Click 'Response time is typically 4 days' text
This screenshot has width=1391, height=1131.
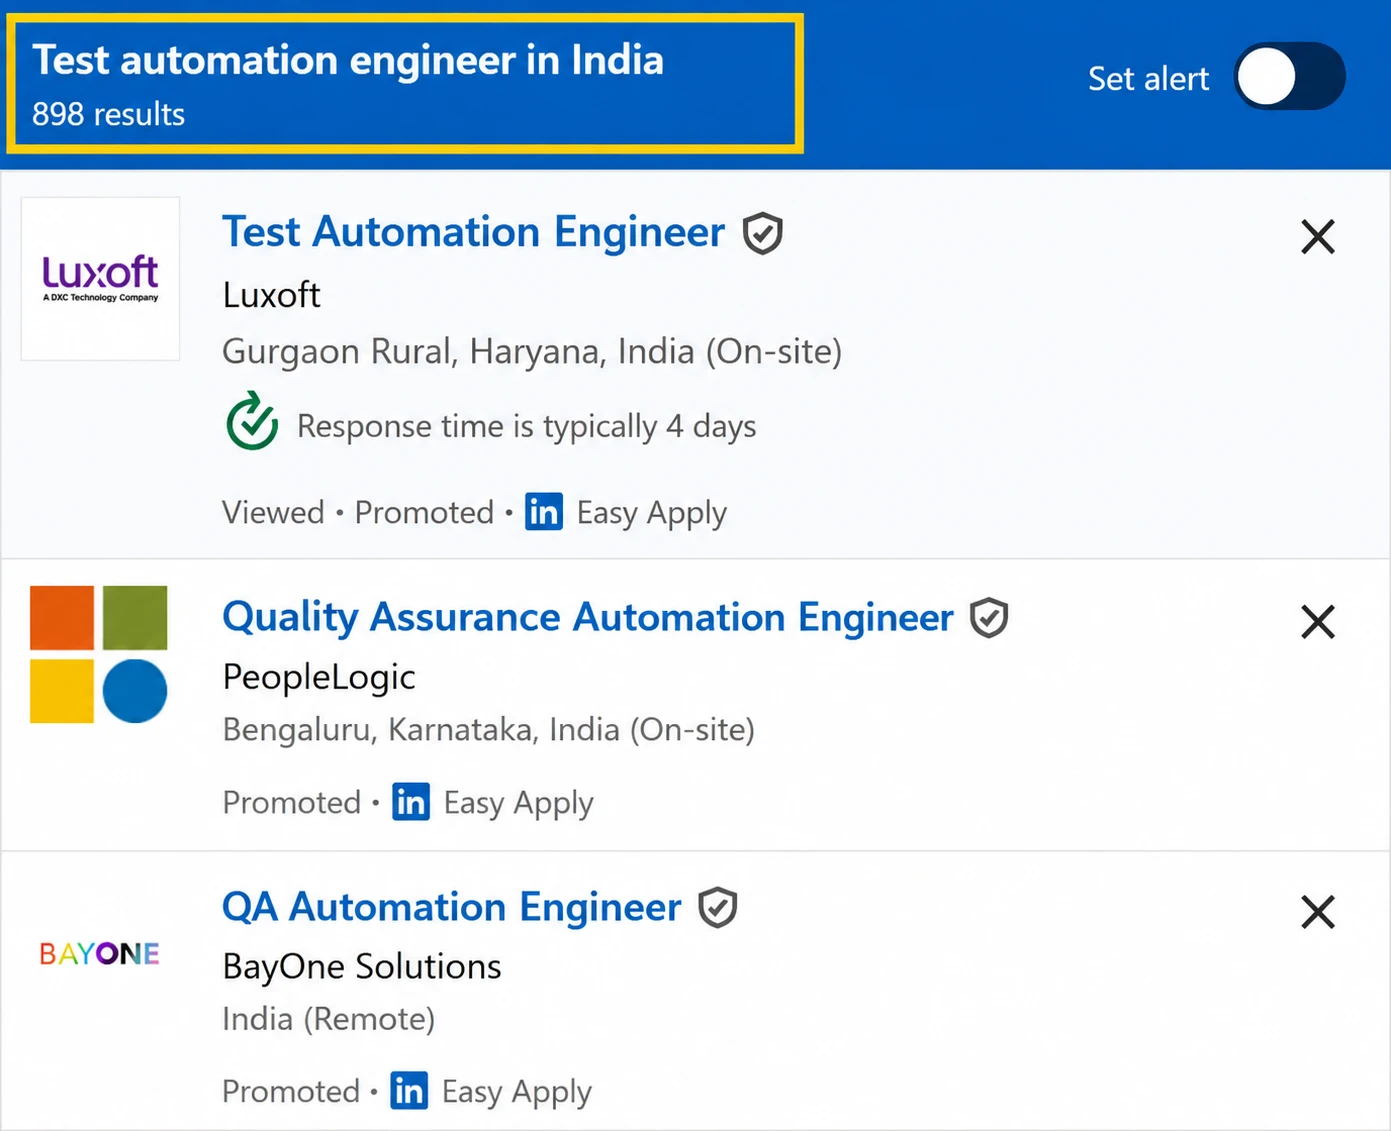(526, 426)
